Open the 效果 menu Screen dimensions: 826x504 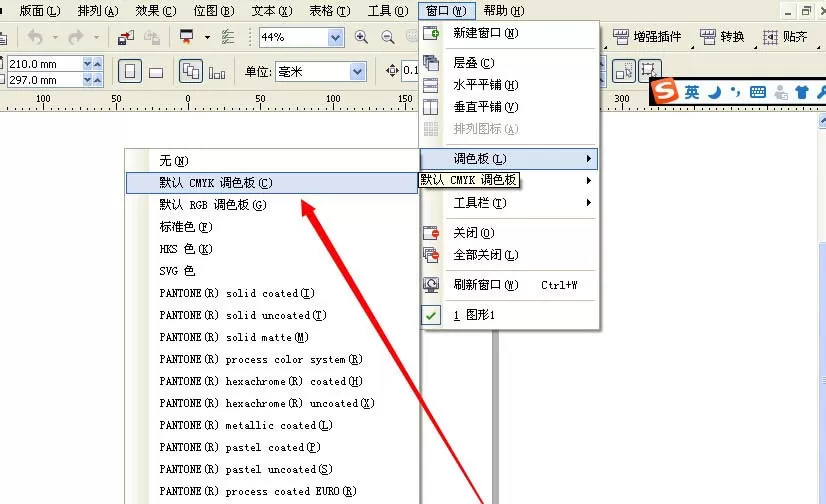click(x=155, y=11)
